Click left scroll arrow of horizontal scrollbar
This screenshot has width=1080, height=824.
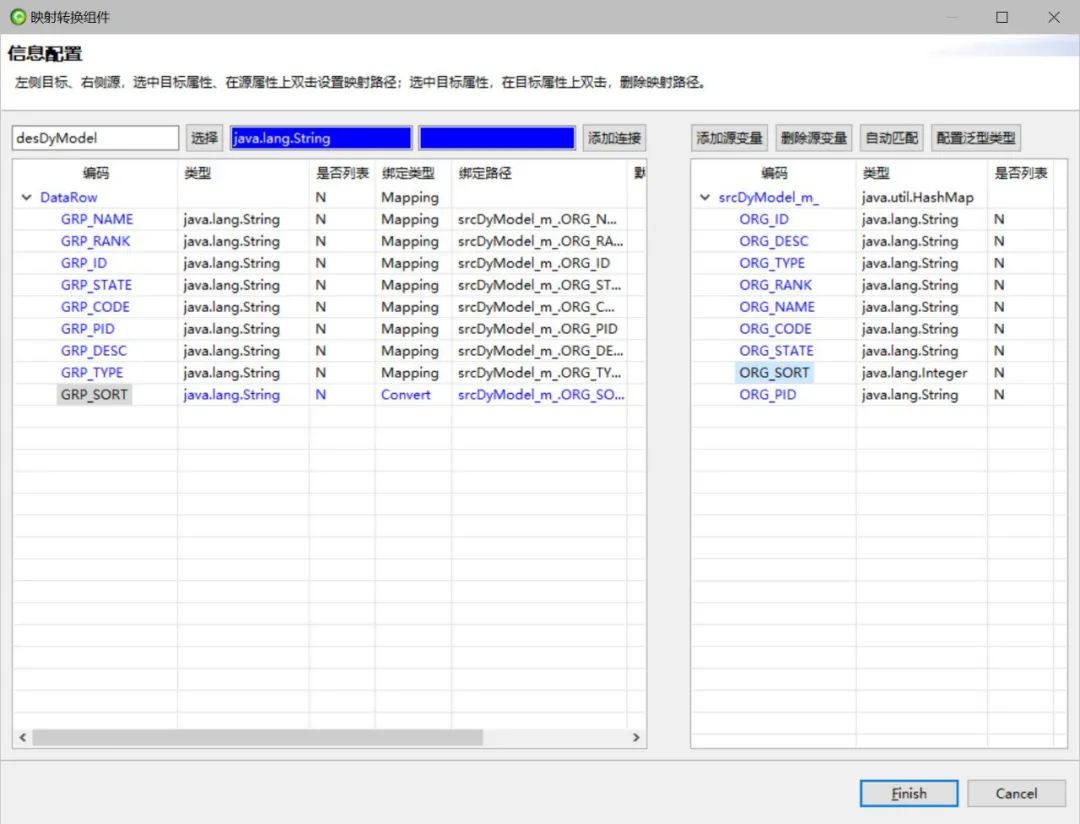(23, 737)
